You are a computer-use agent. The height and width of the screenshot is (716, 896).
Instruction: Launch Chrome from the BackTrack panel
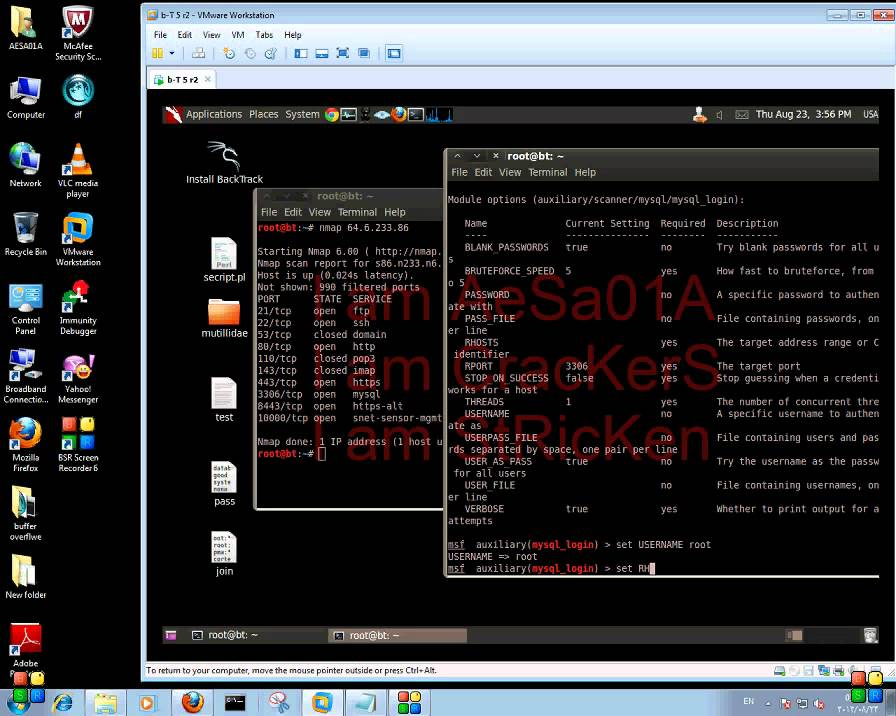[x=331, y=114]
